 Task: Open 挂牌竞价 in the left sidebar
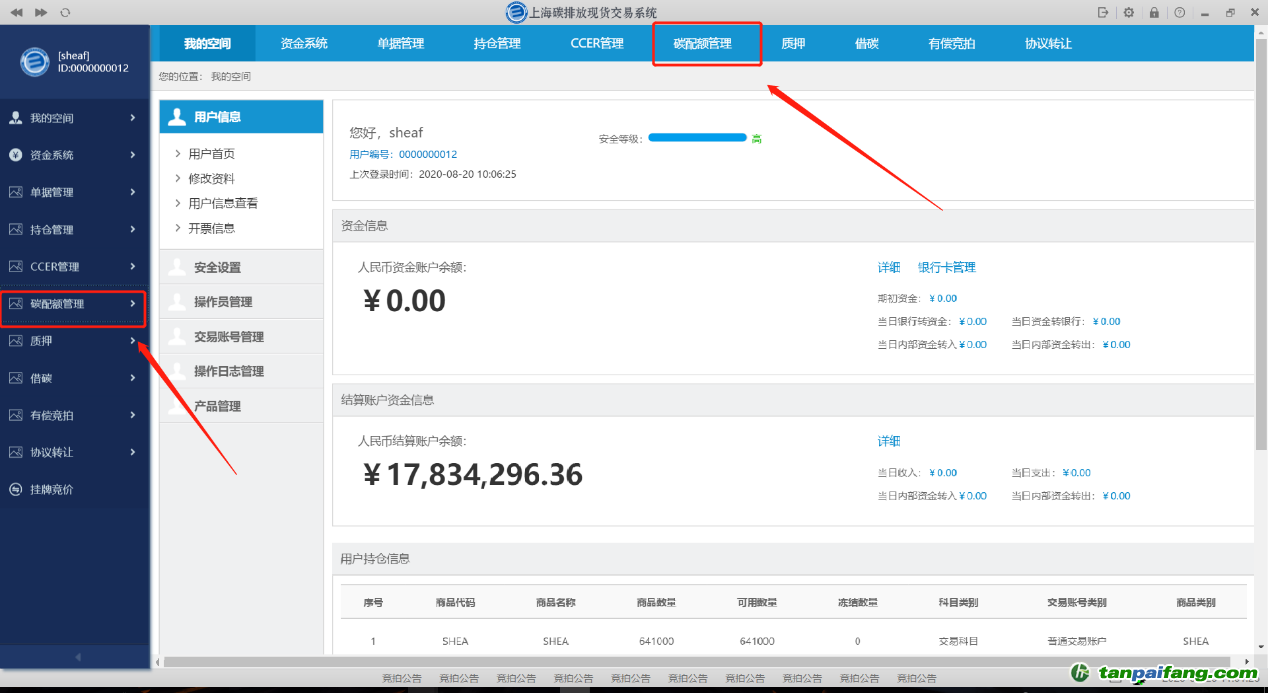pyautogui.click(x=51, y=489)
